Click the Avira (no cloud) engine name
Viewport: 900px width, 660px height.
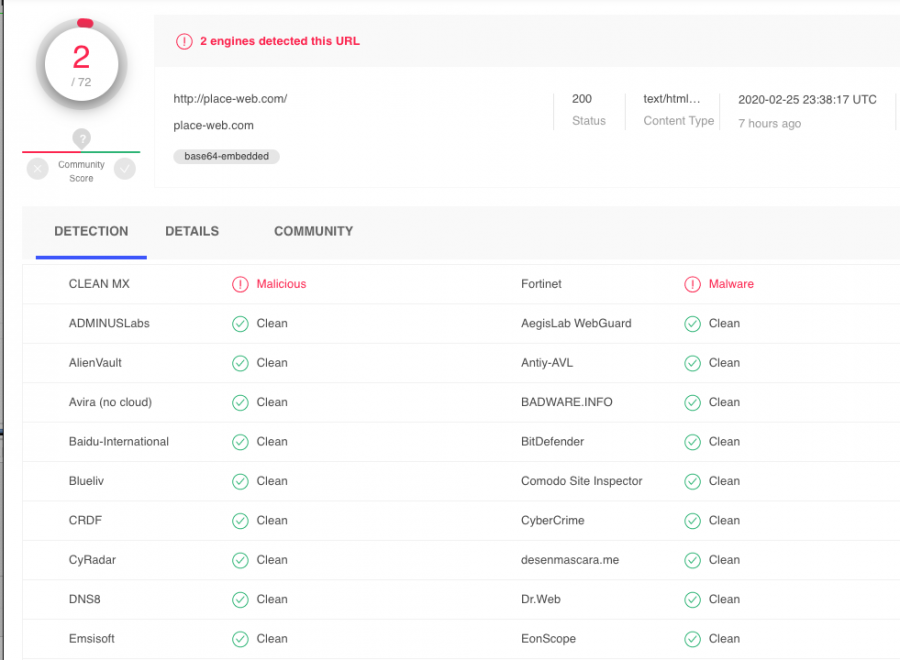coord(110,402)
